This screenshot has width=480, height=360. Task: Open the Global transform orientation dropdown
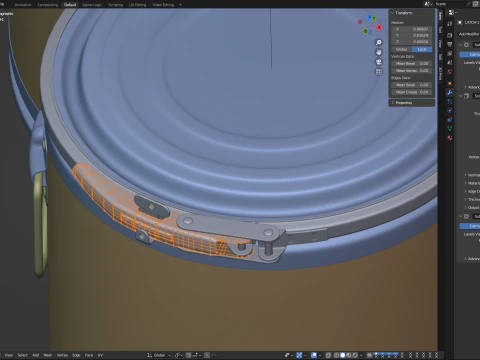[159, 355]
